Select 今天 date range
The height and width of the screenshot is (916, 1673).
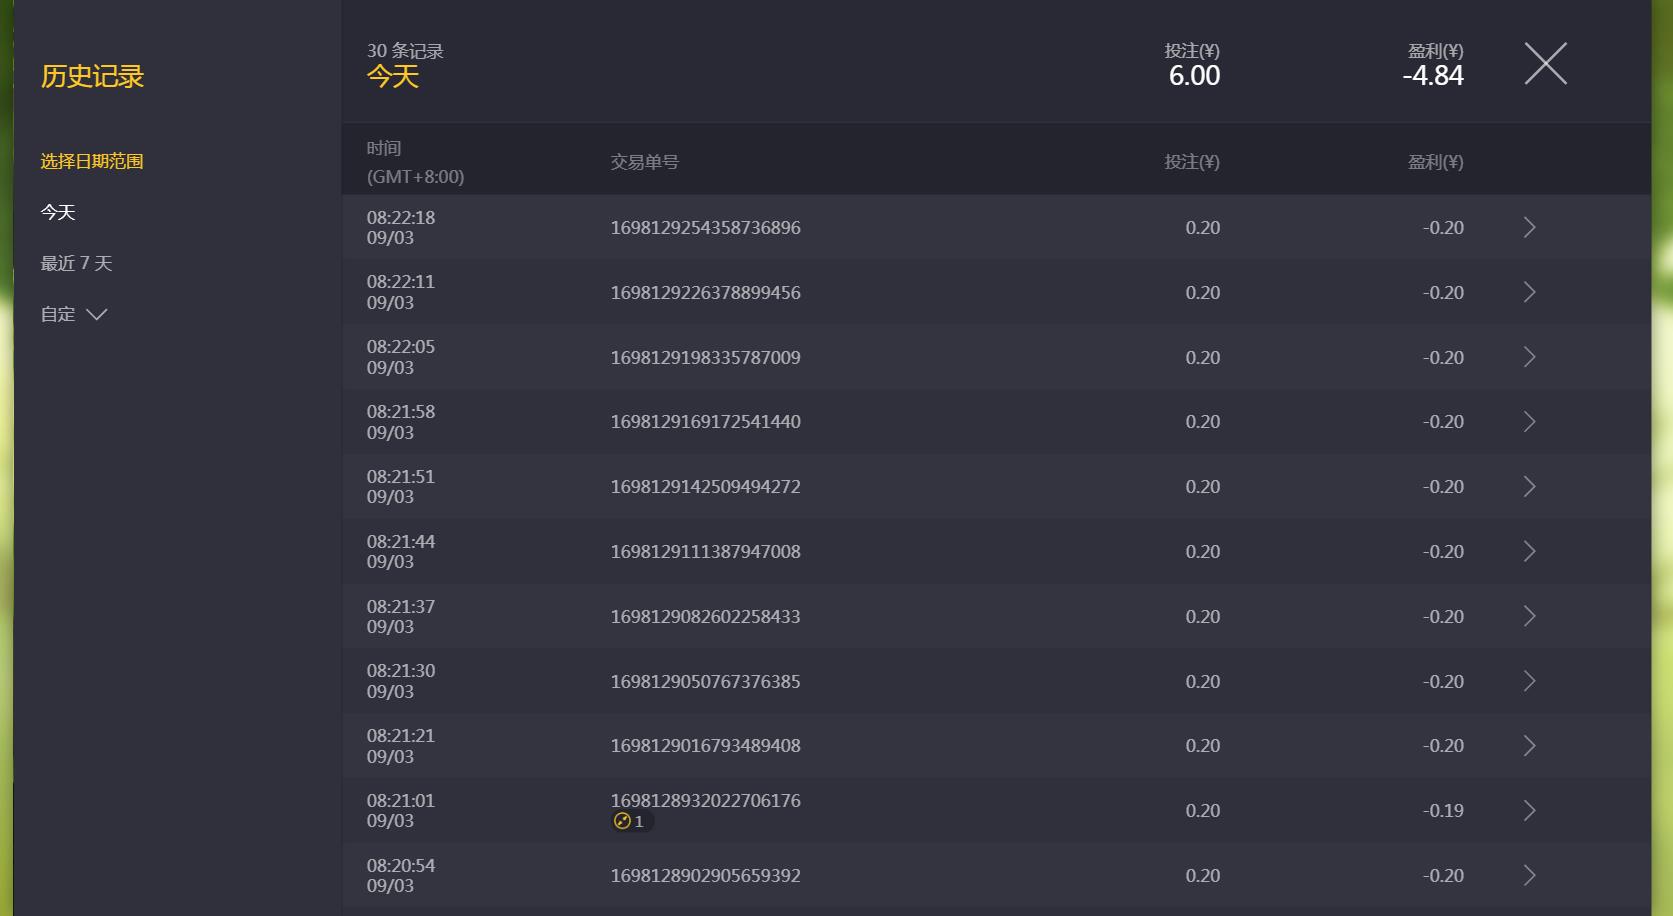click(x=58, y=212)
